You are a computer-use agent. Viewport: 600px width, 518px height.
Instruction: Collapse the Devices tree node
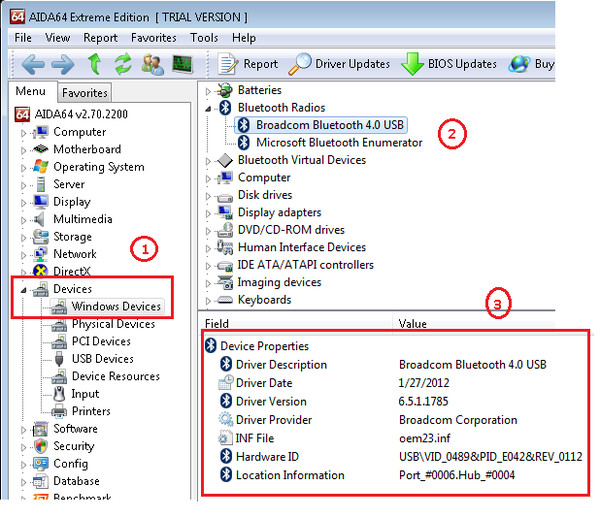[x=23, y=290]
